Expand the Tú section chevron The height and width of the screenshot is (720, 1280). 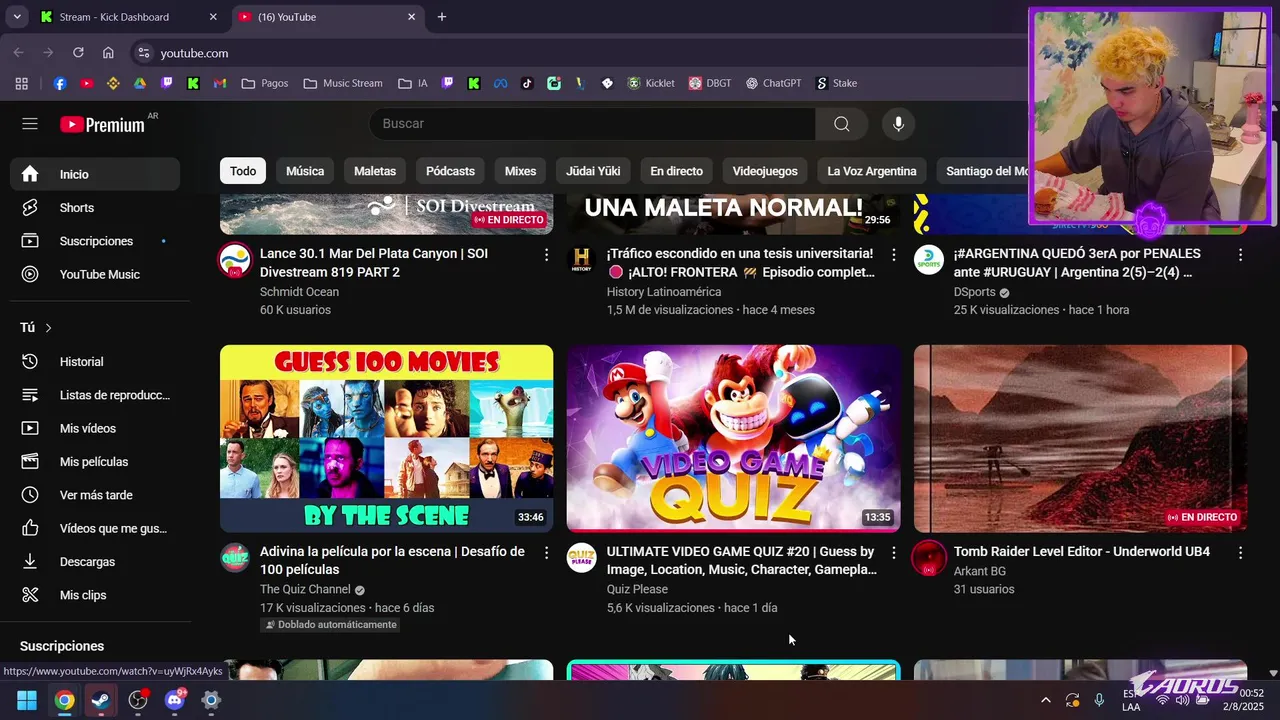48,328
